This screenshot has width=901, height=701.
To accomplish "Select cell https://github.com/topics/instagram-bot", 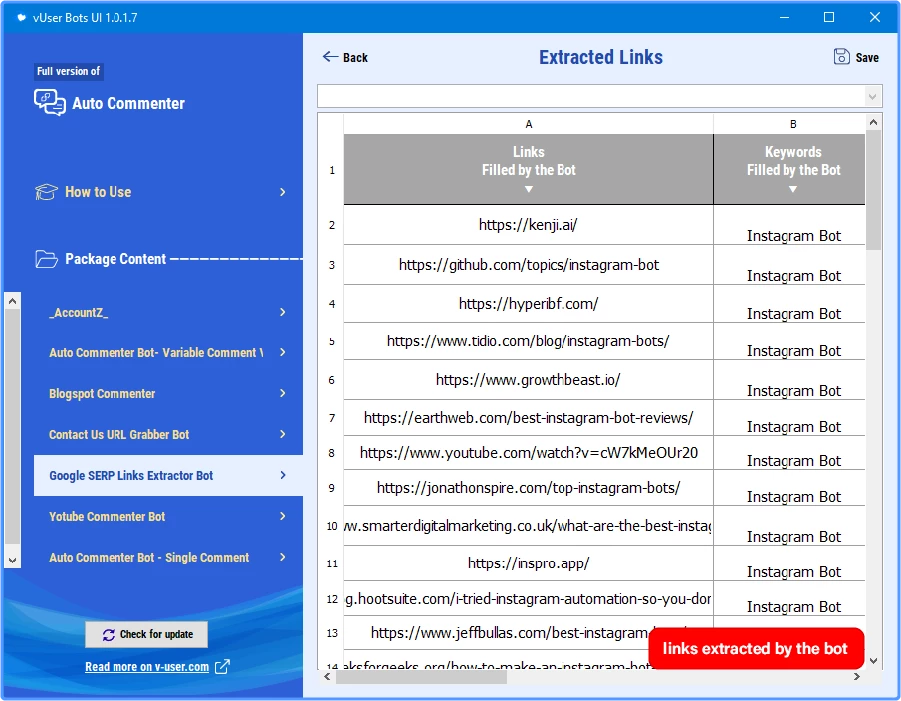I will pyautogui.click(x=529, y=265).
